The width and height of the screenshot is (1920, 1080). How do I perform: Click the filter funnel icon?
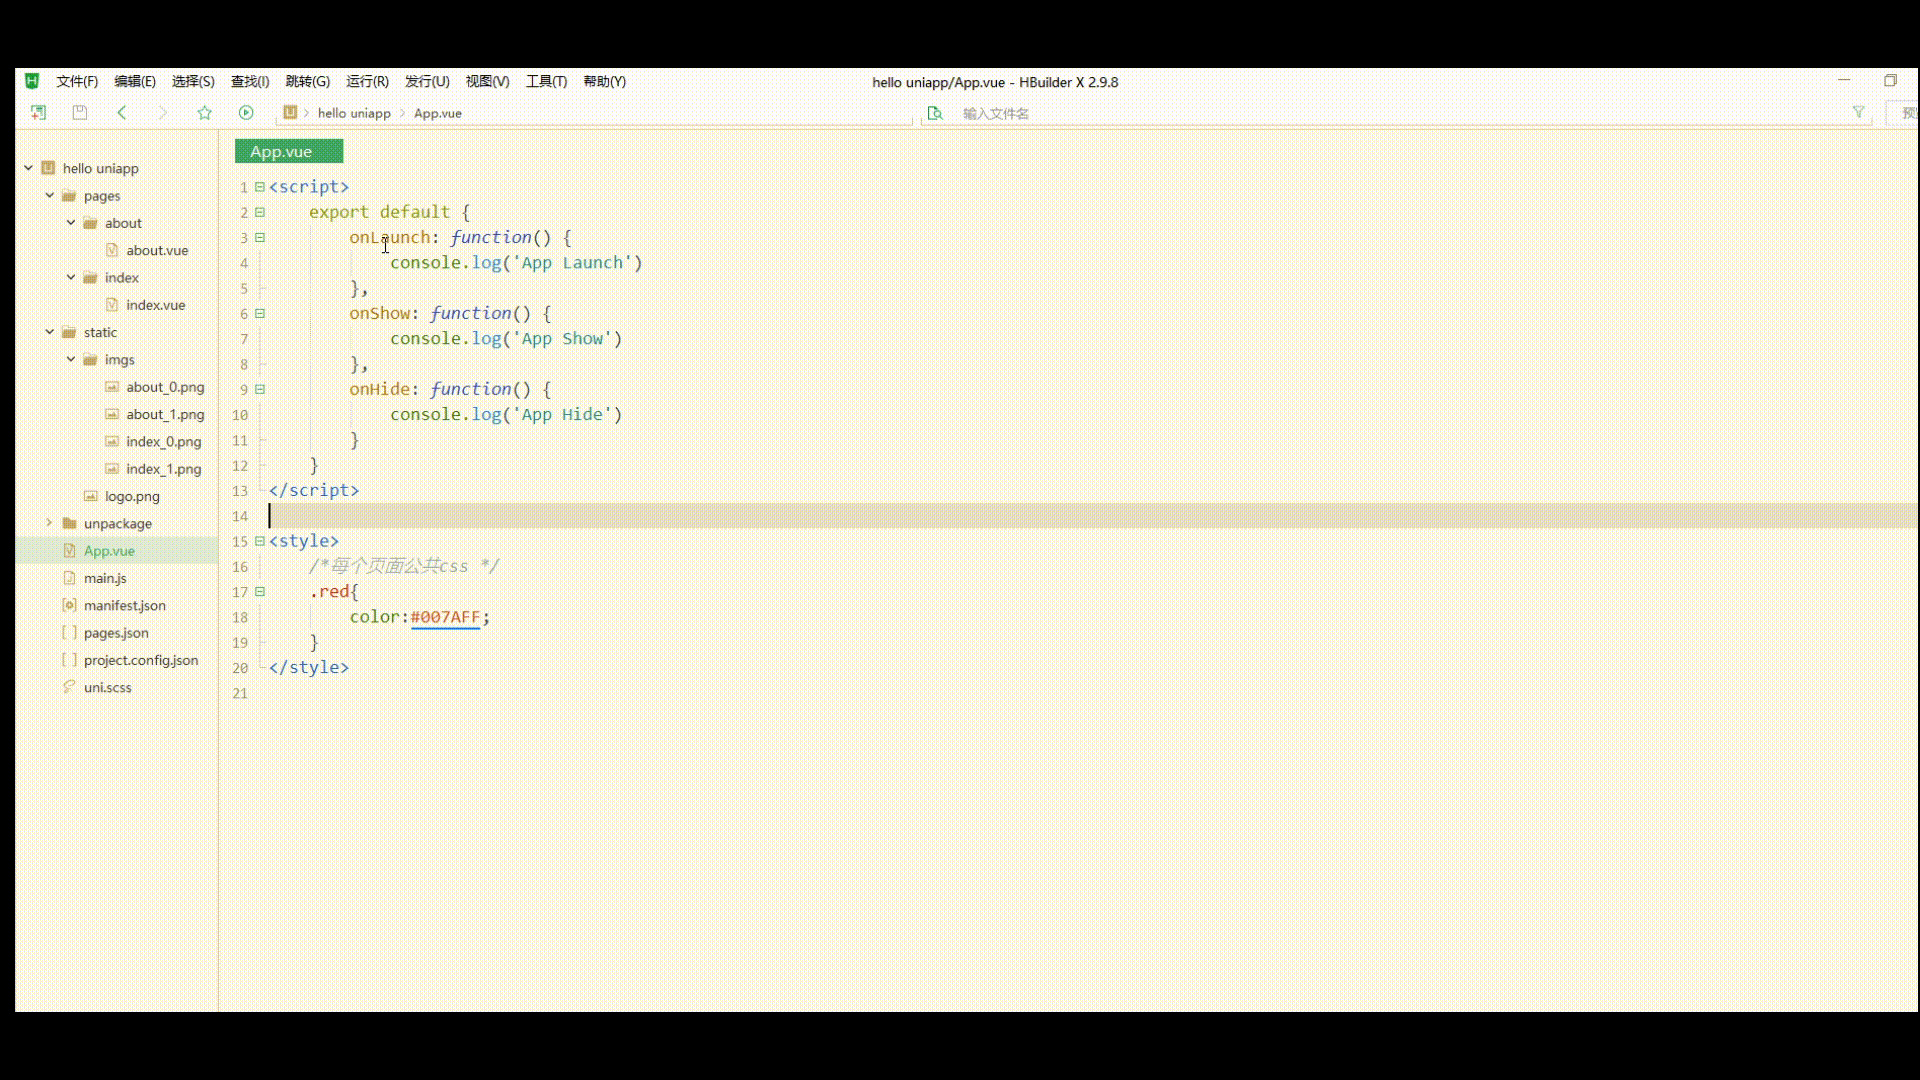[1858, 113]
